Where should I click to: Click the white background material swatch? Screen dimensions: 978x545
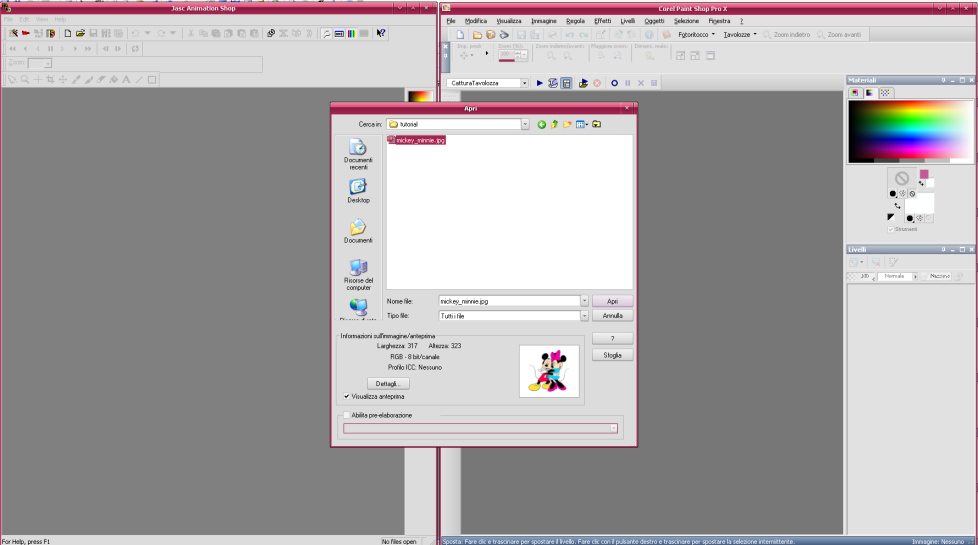tap(919, 203)
